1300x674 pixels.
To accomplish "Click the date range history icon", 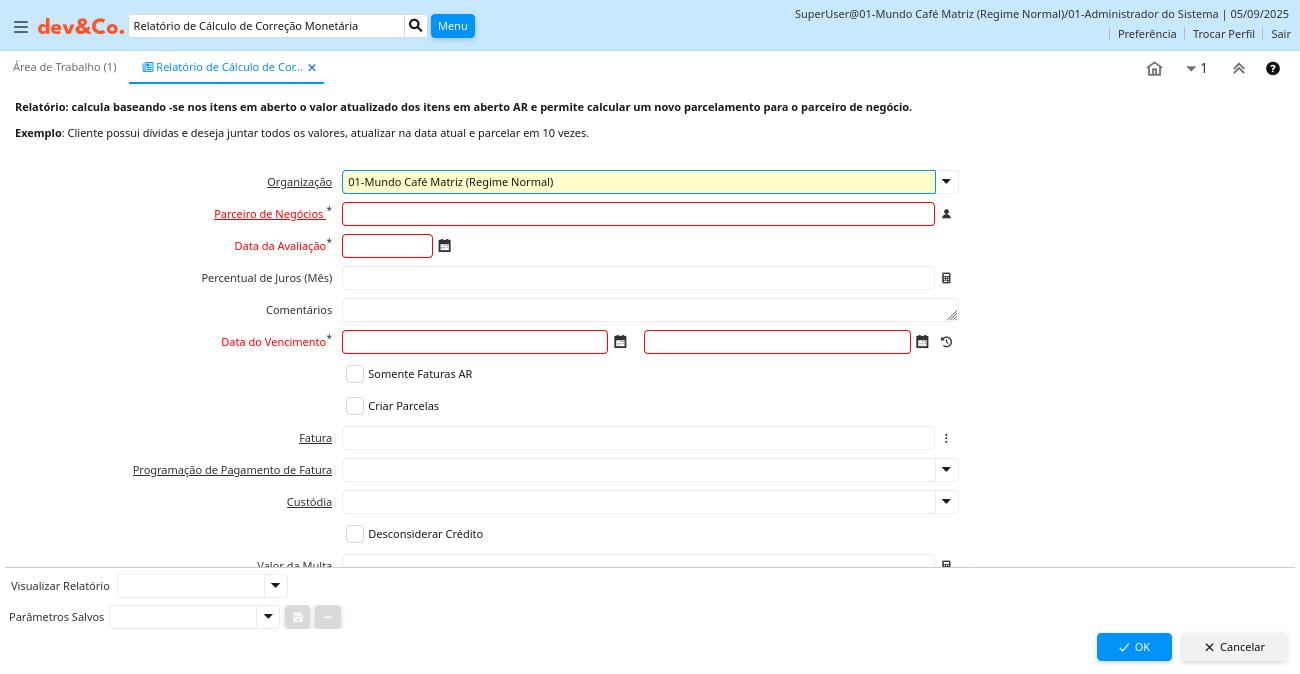I will pos(946,342).
